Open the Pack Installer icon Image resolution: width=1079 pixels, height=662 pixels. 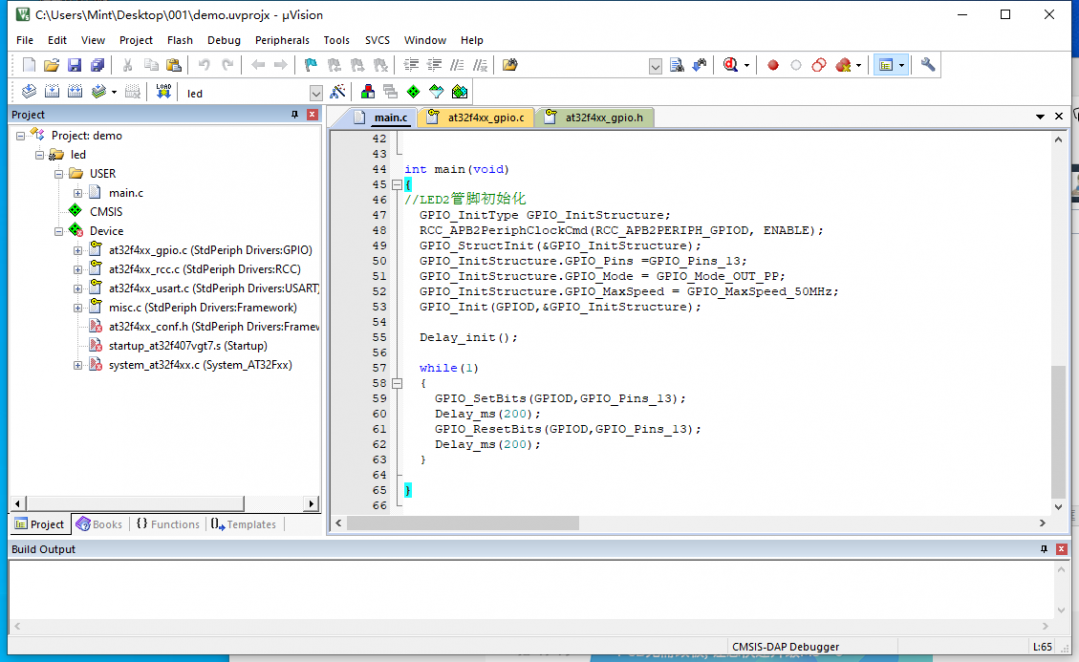(459, 92)
